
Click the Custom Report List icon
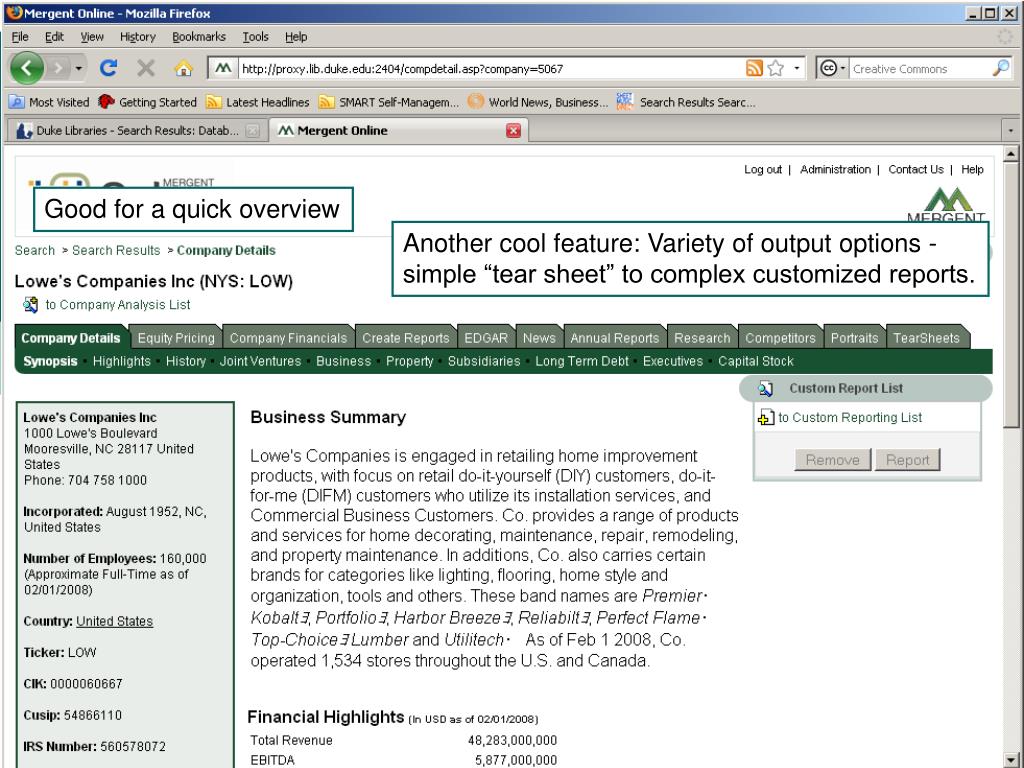pos(765,389)
